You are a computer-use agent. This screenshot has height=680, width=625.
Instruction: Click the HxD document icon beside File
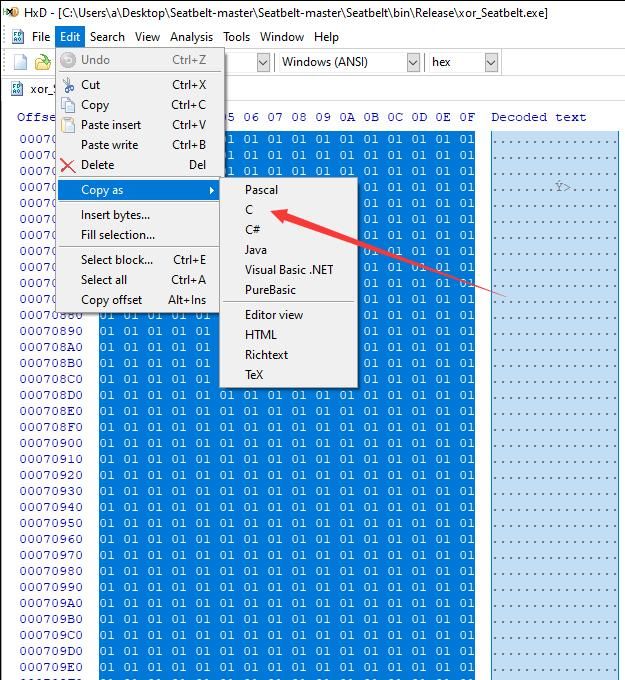pyautogui.click(x=18, y=37)
